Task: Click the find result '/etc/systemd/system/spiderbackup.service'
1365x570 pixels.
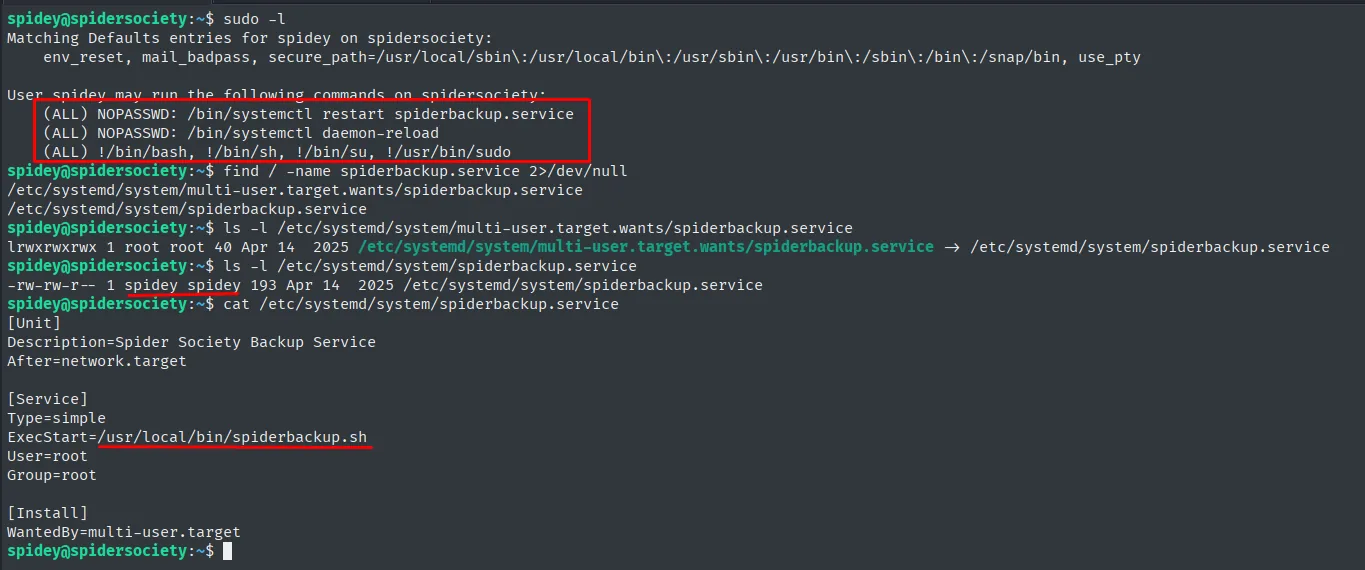Action: (x=187, y=209)
